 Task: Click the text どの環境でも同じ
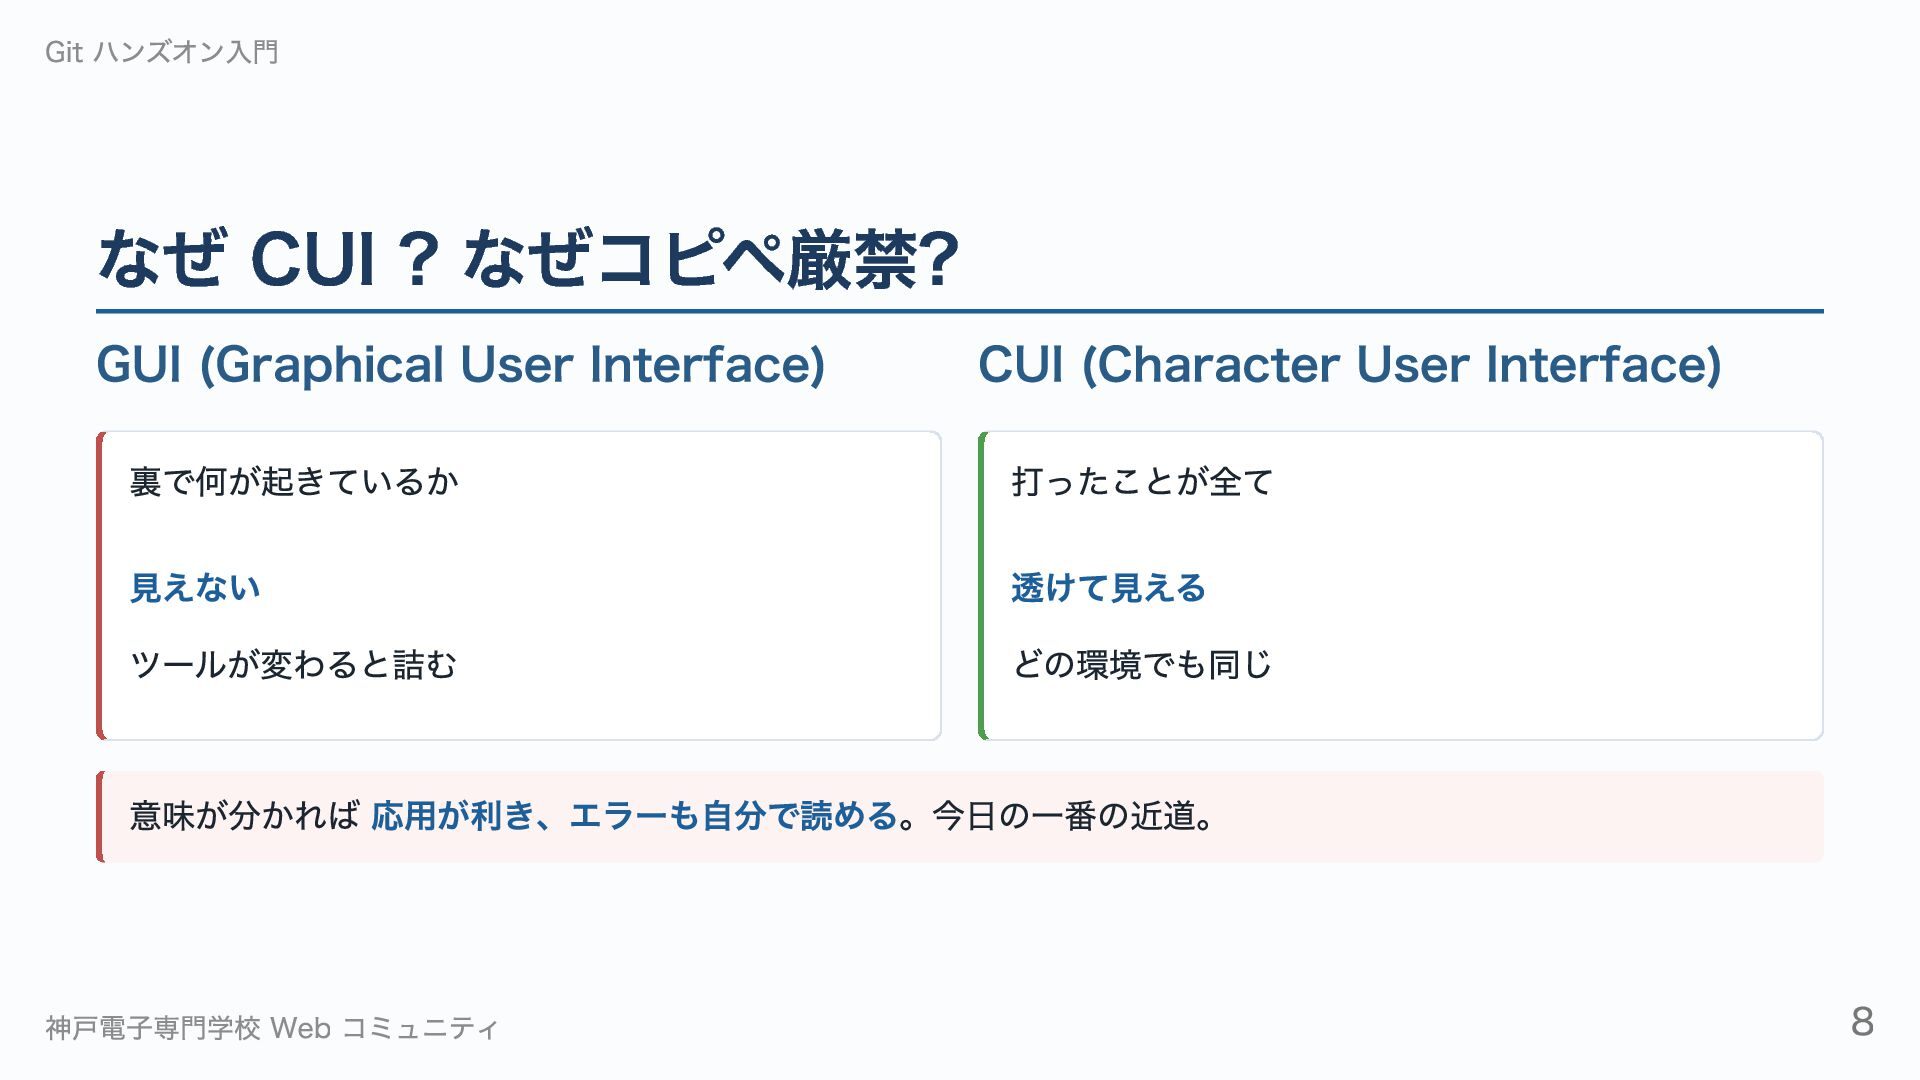tap(1142, 665)
